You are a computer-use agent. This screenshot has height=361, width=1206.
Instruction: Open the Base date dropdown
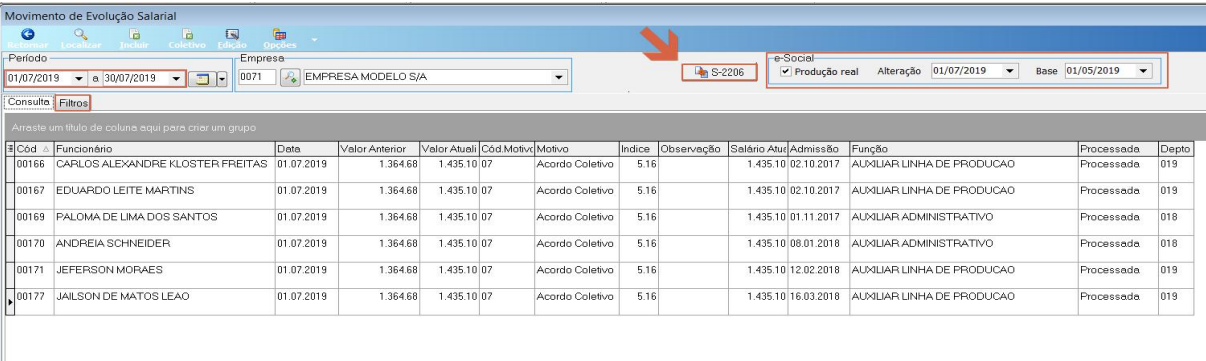1143,71
